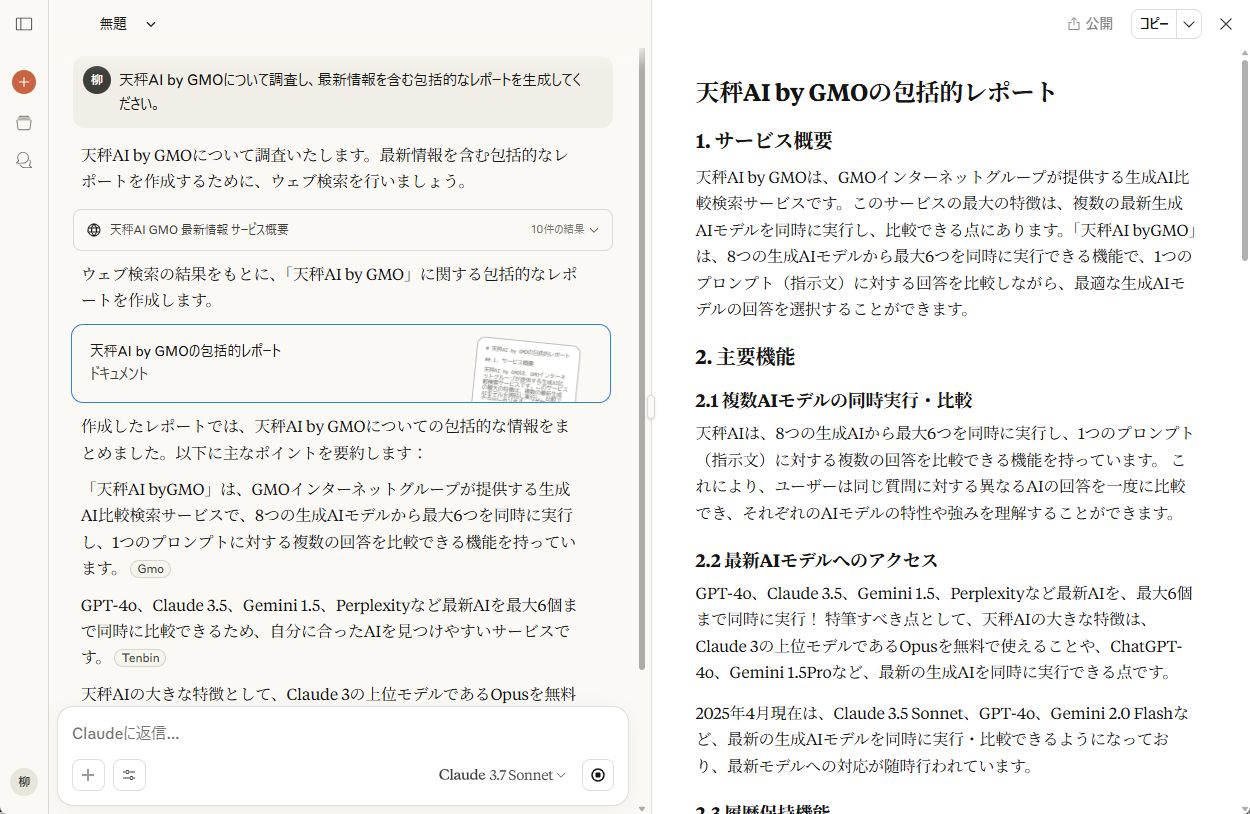The image size is (1250, 814).
Task: Open the Tenbin citation chip
Action: pyautogui.click(x=140, y=658)
